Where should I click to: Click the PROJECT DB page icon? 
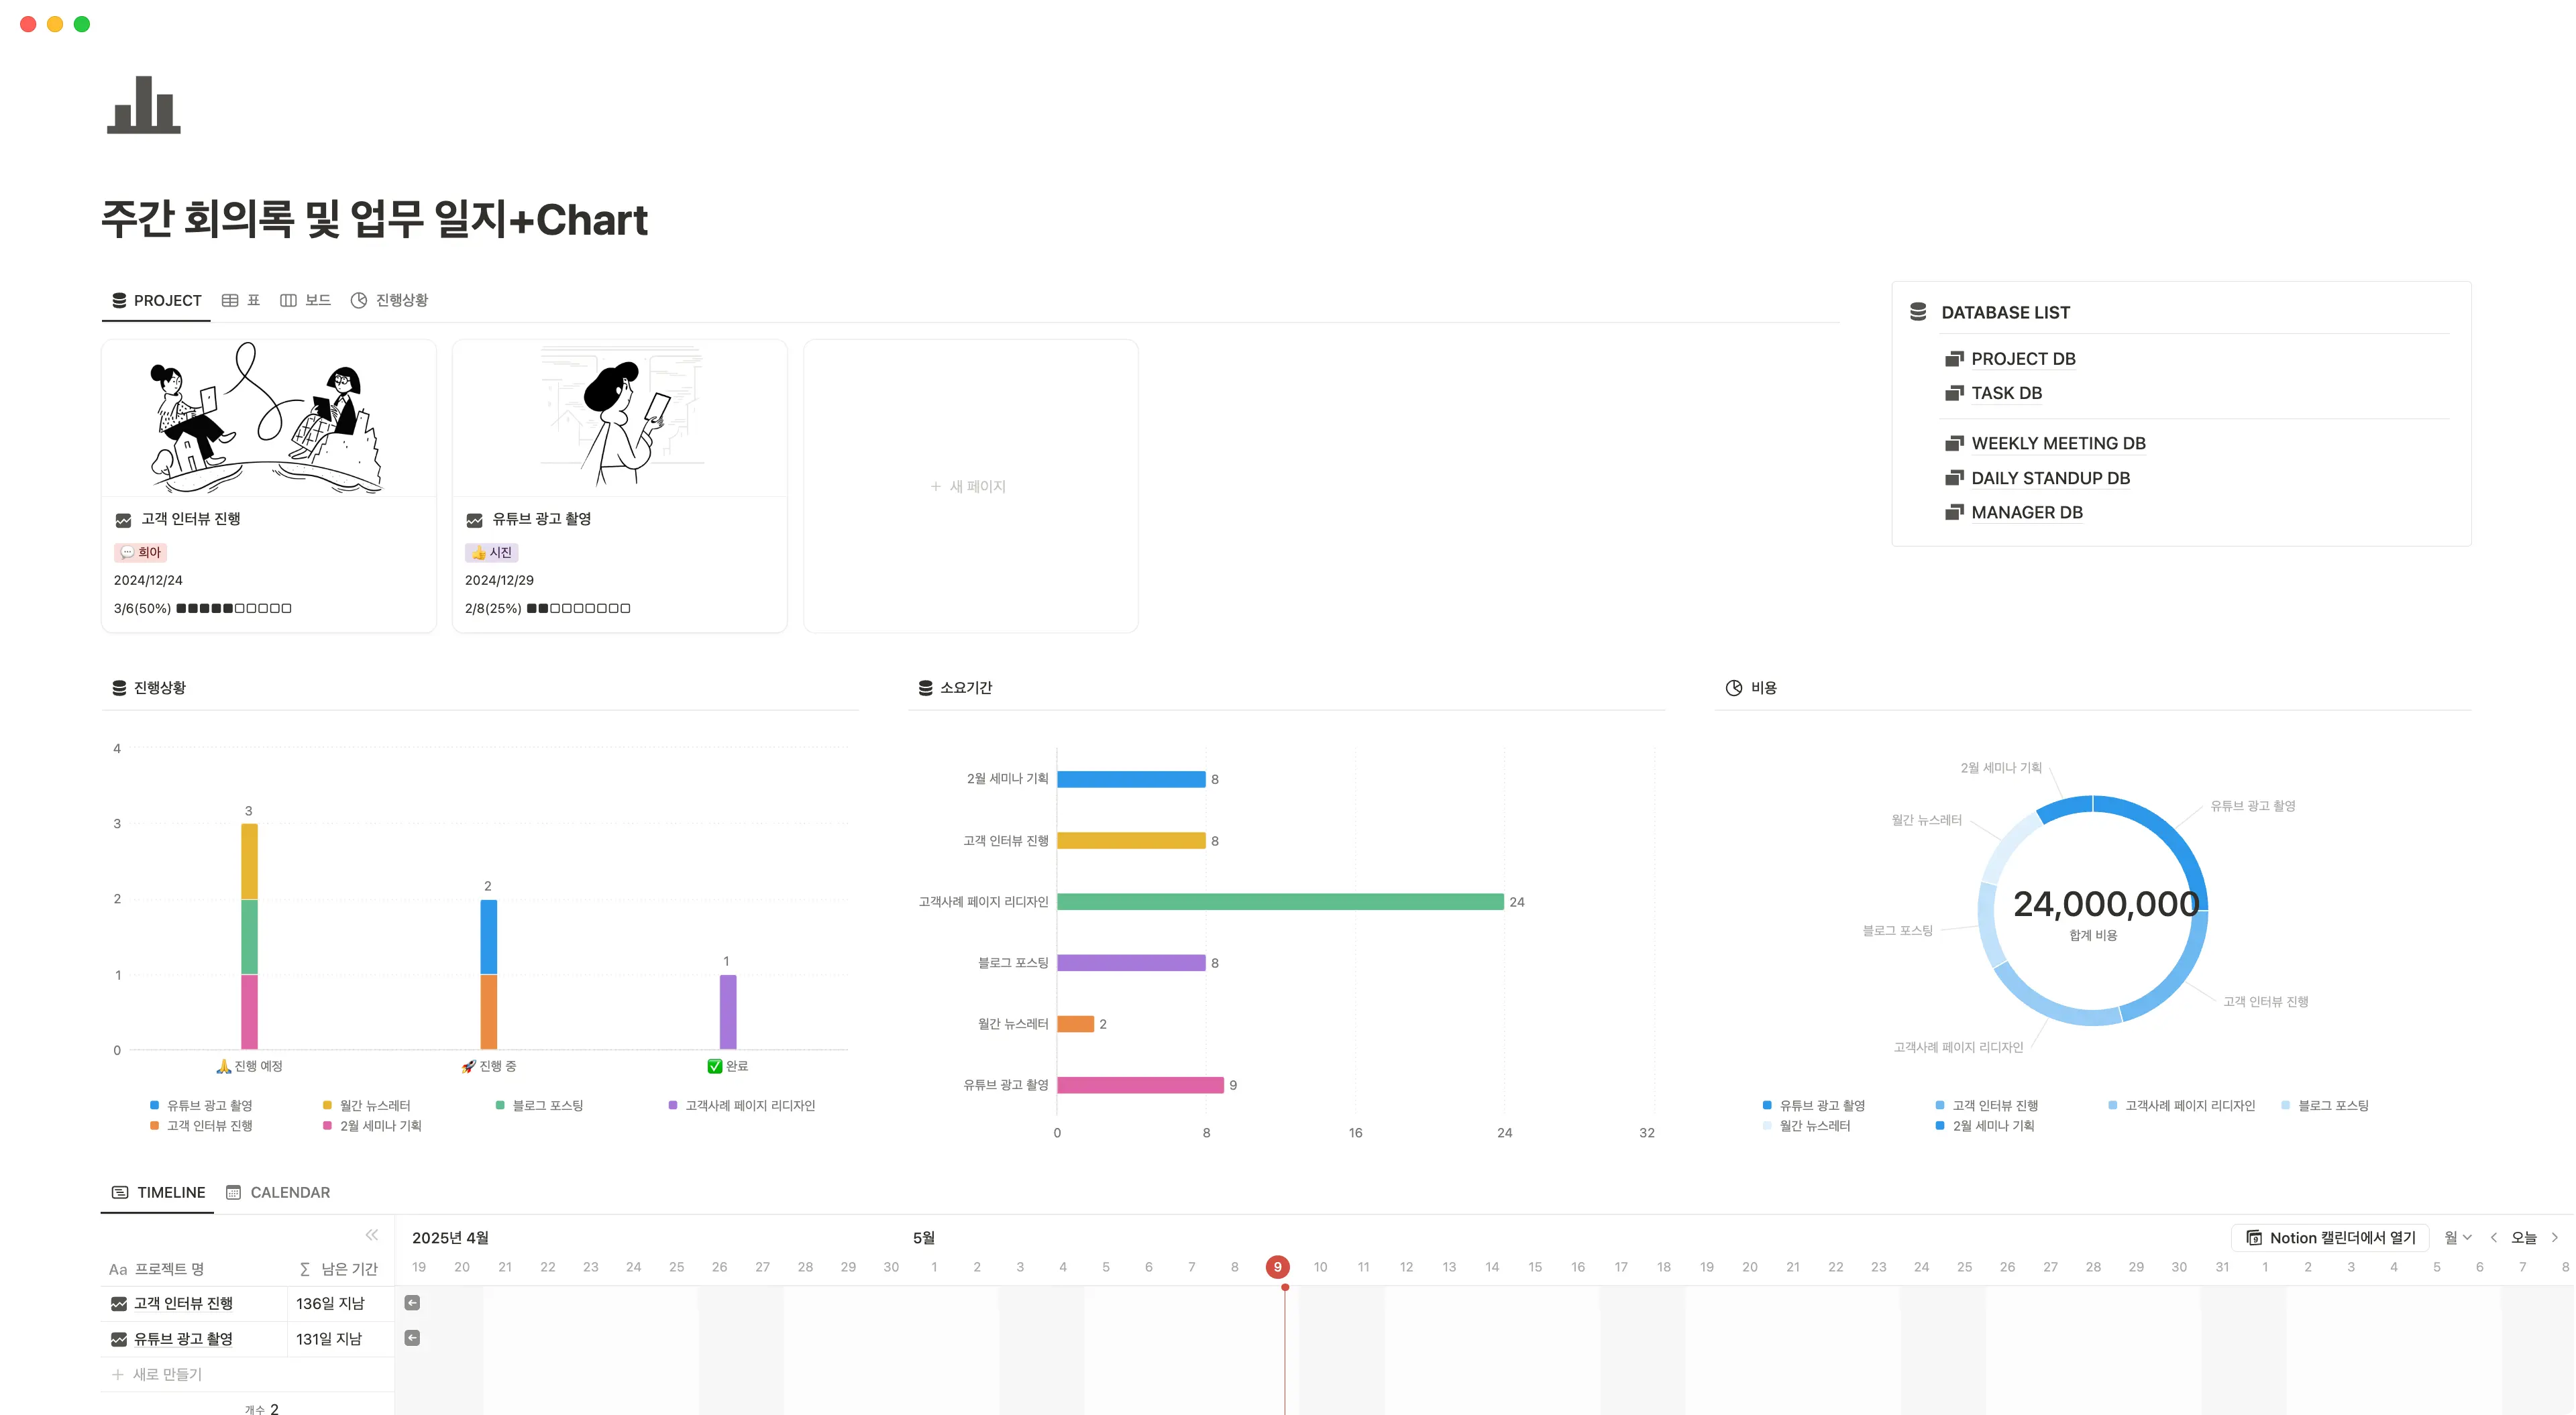pyautogui.click(x=1954, y=359)
